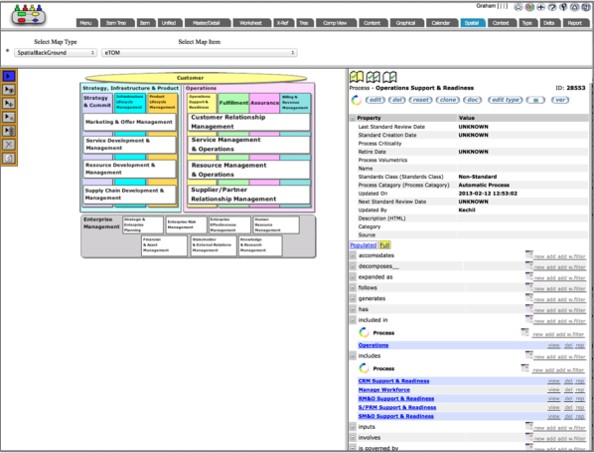This screenshot has width=594, height=453.
Task: Click the table icon in follows row
Action: tap(529, 287)
